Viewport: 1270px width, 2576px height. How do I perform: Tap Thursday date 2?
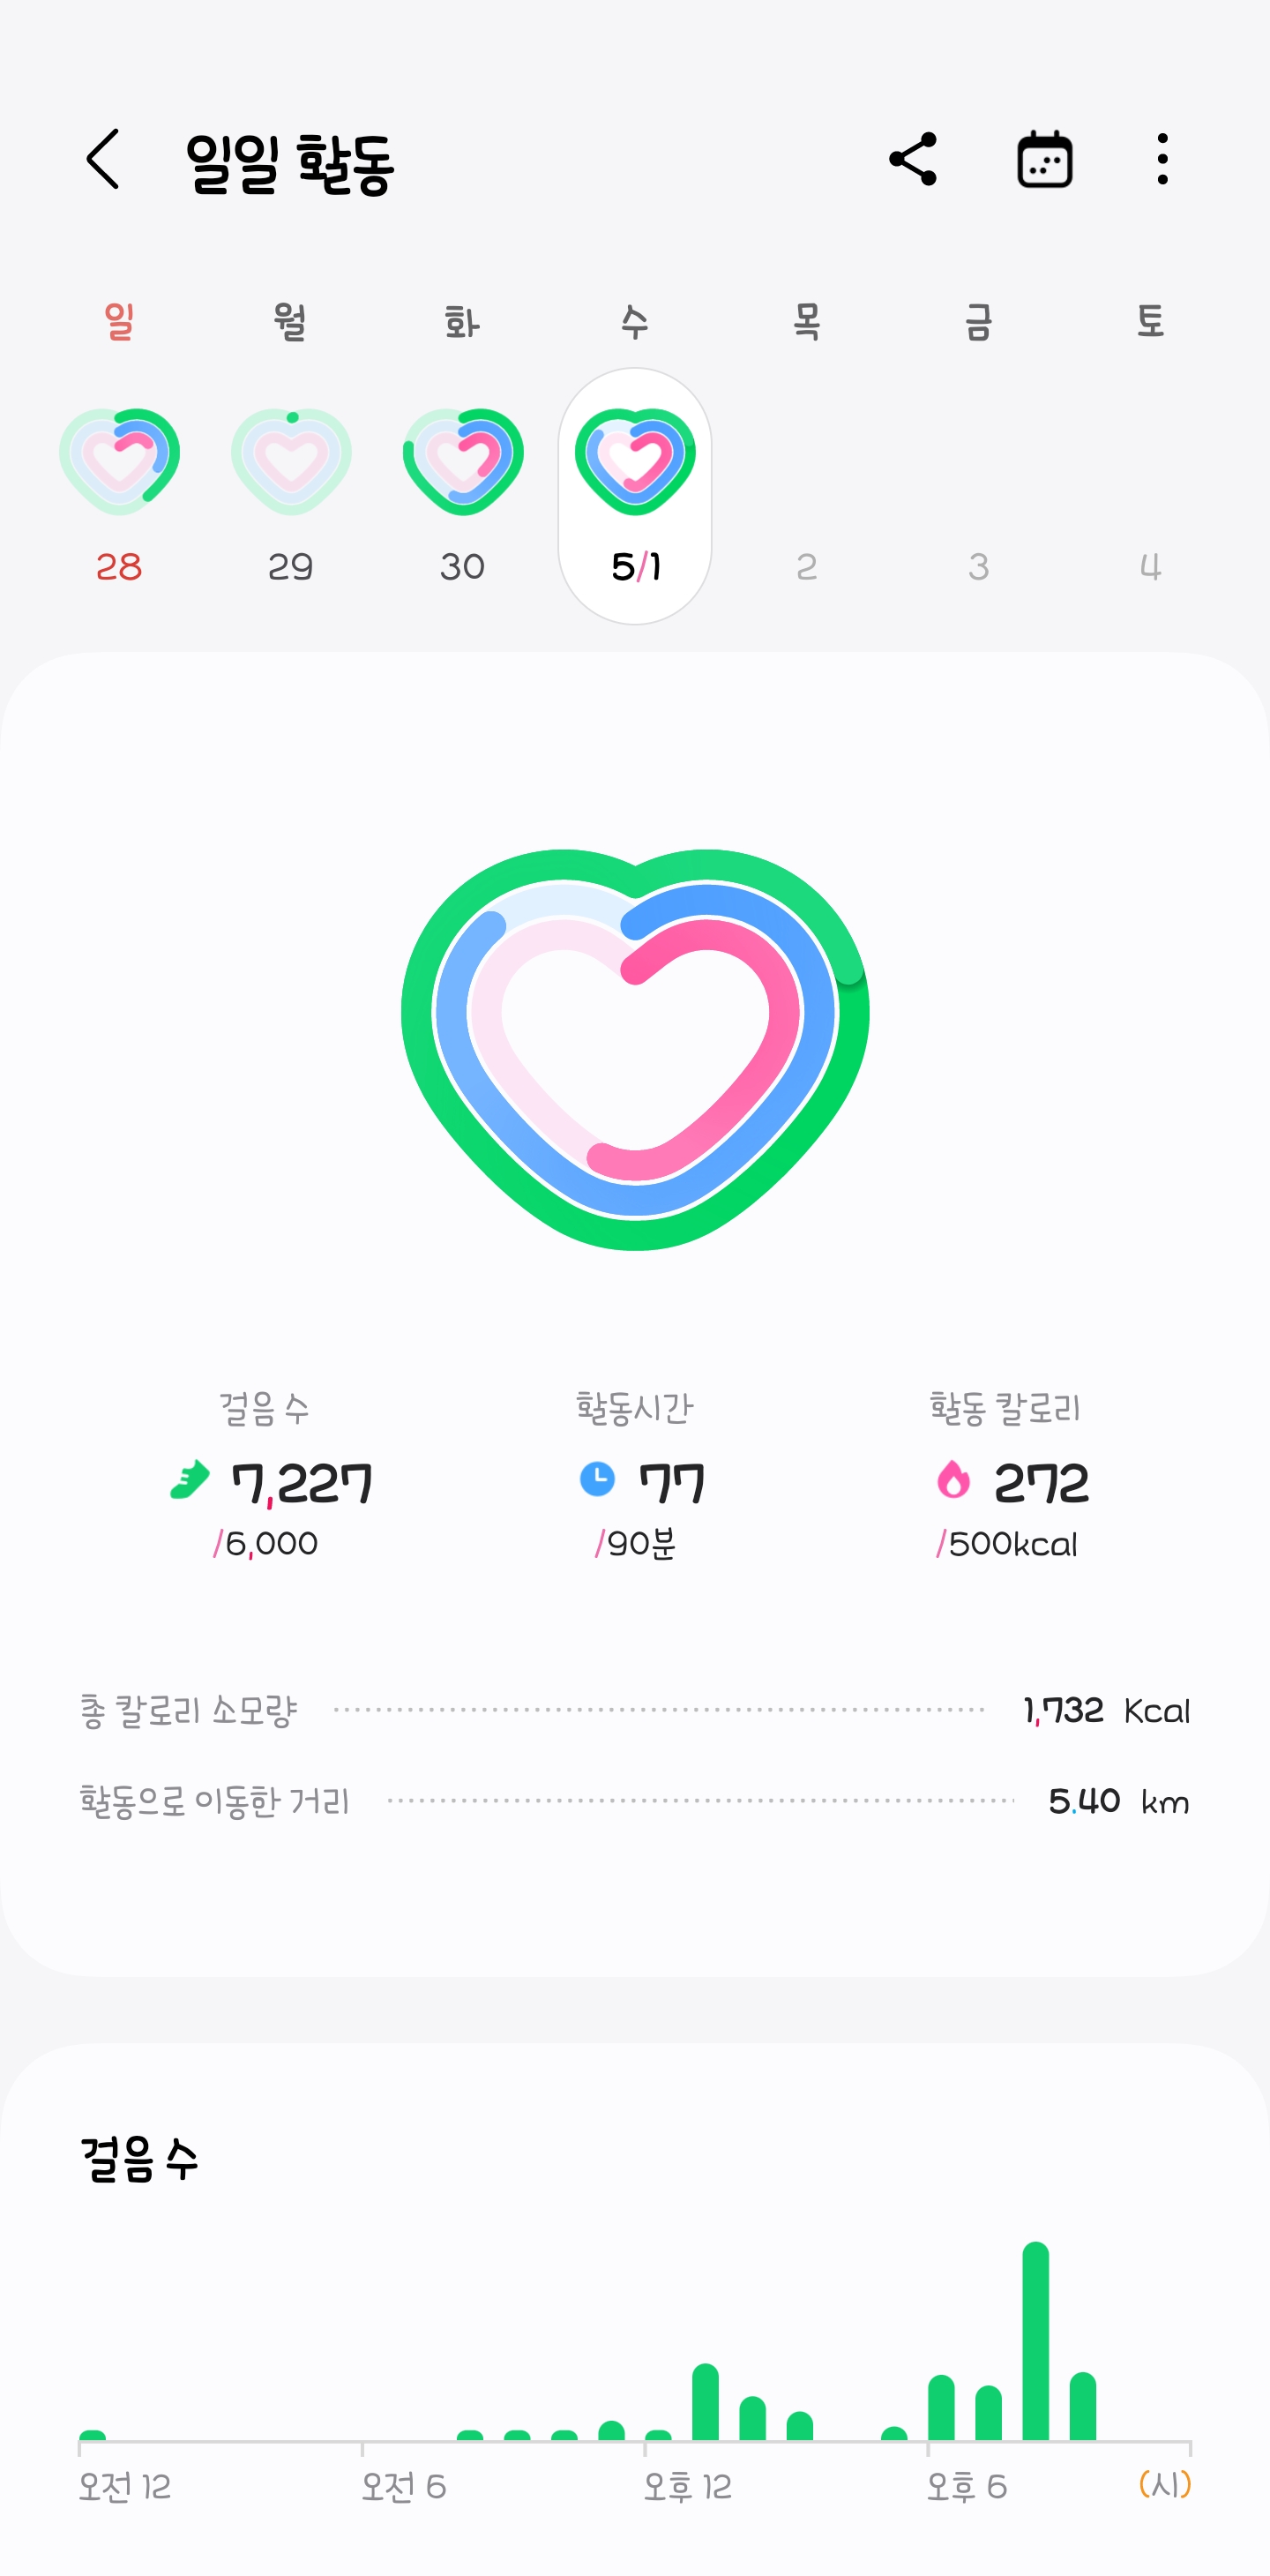pos(807,566)
